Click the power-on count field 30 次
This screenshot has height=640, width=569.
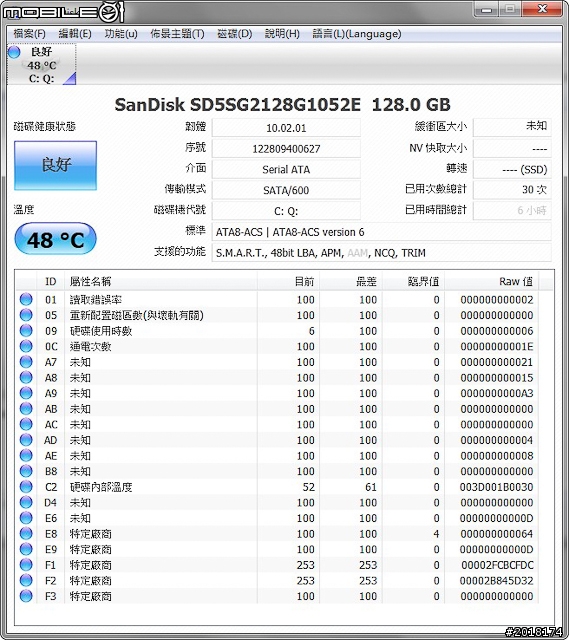click(512, 189)
